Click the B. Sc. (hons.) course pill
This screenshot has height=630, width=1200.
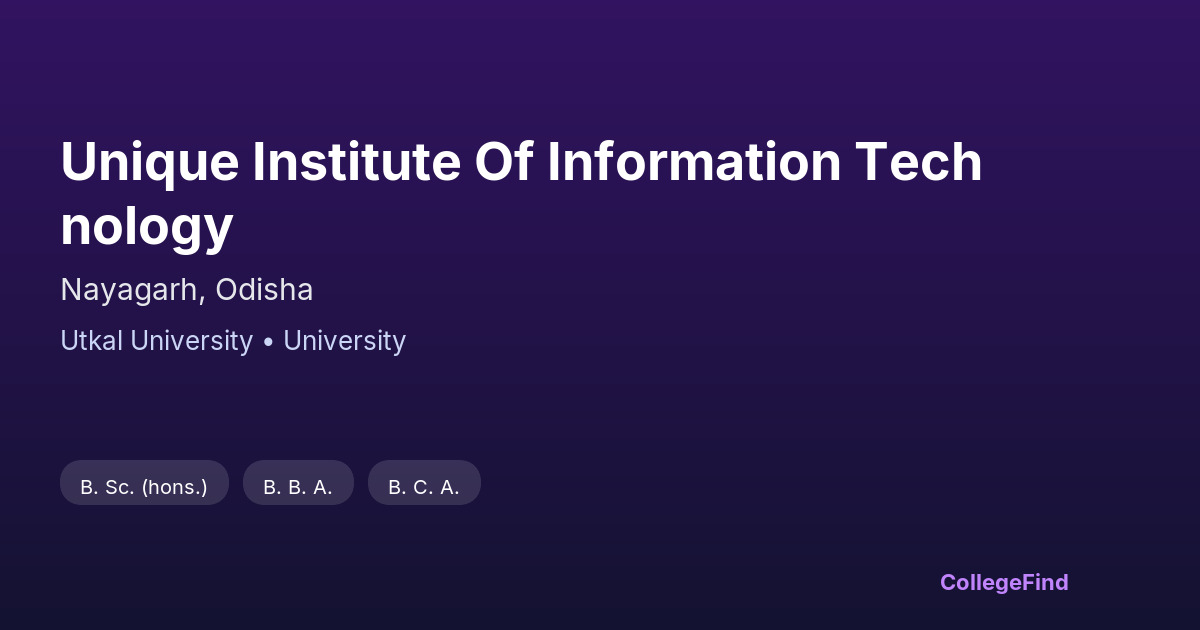point(144,483)
